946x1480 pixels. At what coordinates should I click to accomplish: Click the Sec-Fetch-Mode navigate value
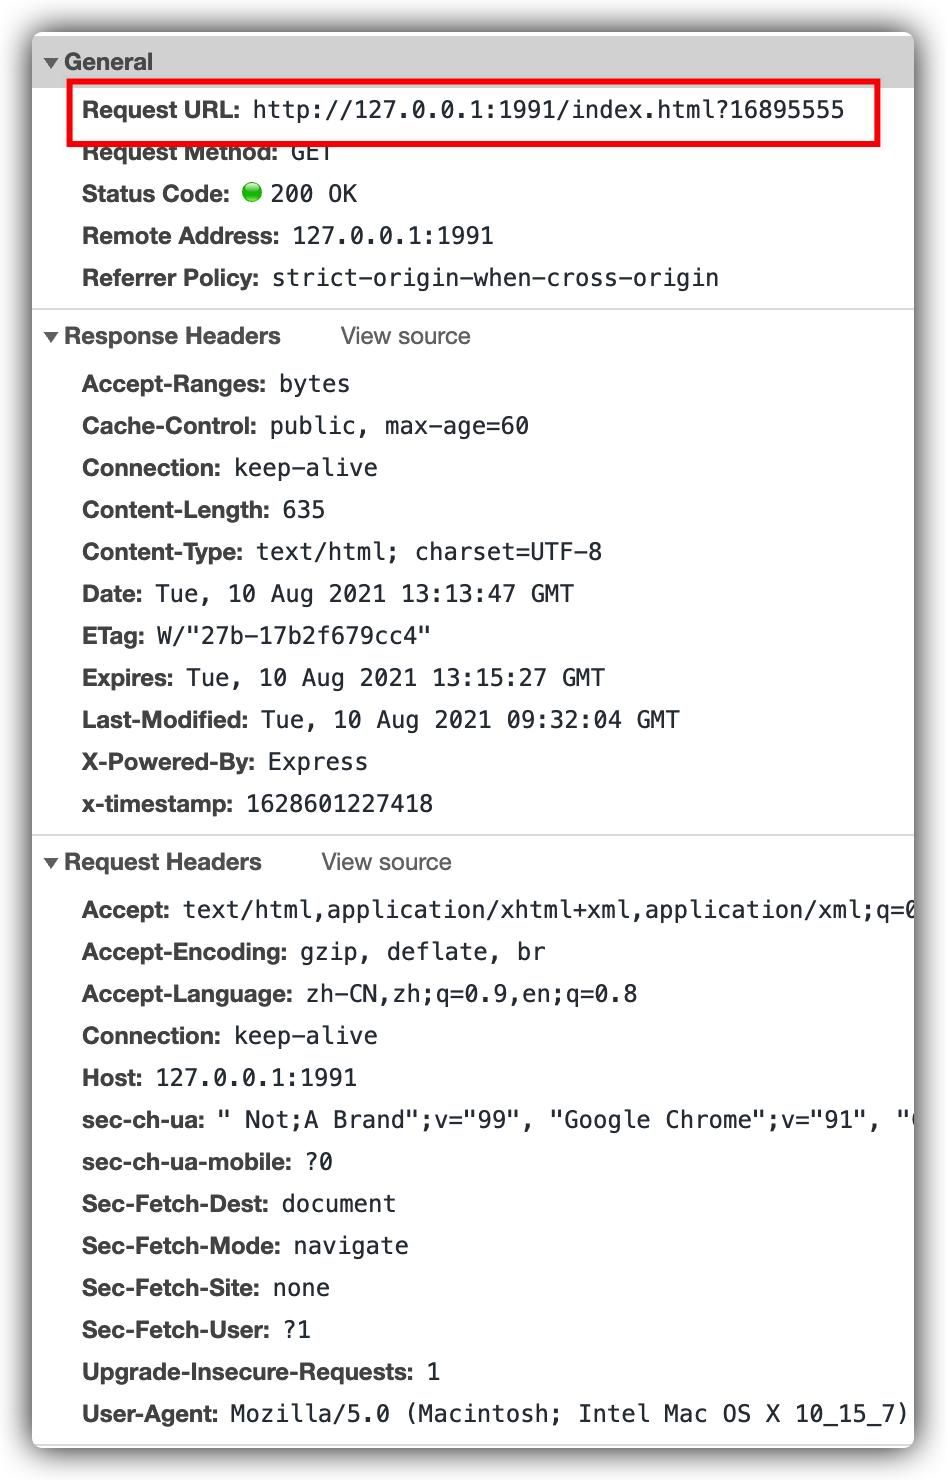point(350,1246)
